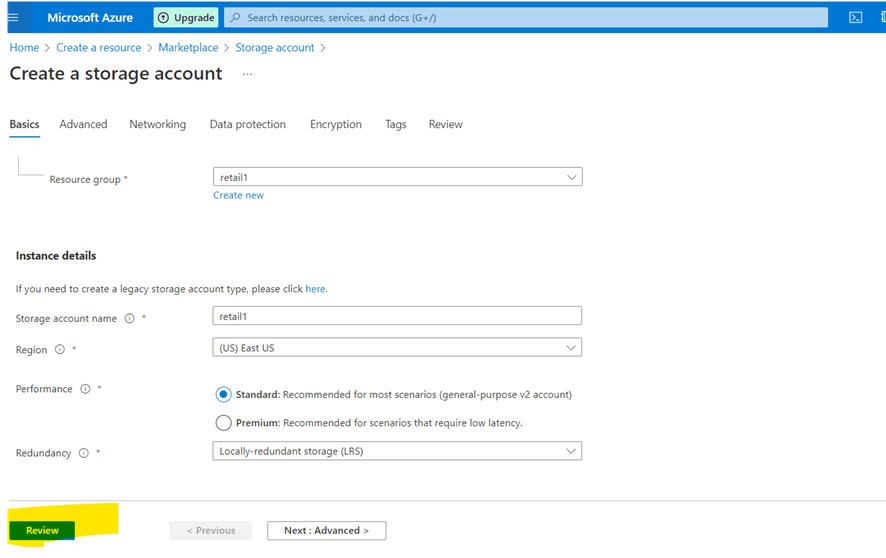
Task: Go to Storage account breadcrumb
Action: [275, 47]
